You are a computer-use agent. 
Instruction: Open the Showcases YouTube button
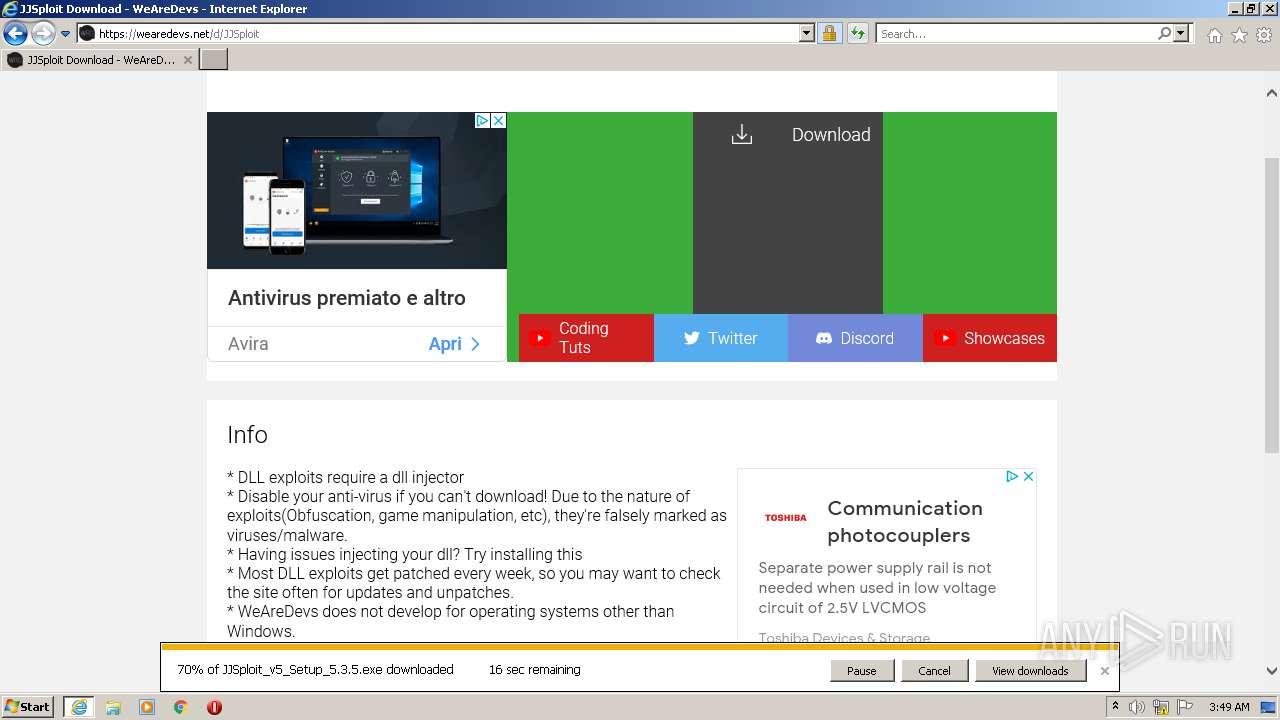[x=990, y=338]
